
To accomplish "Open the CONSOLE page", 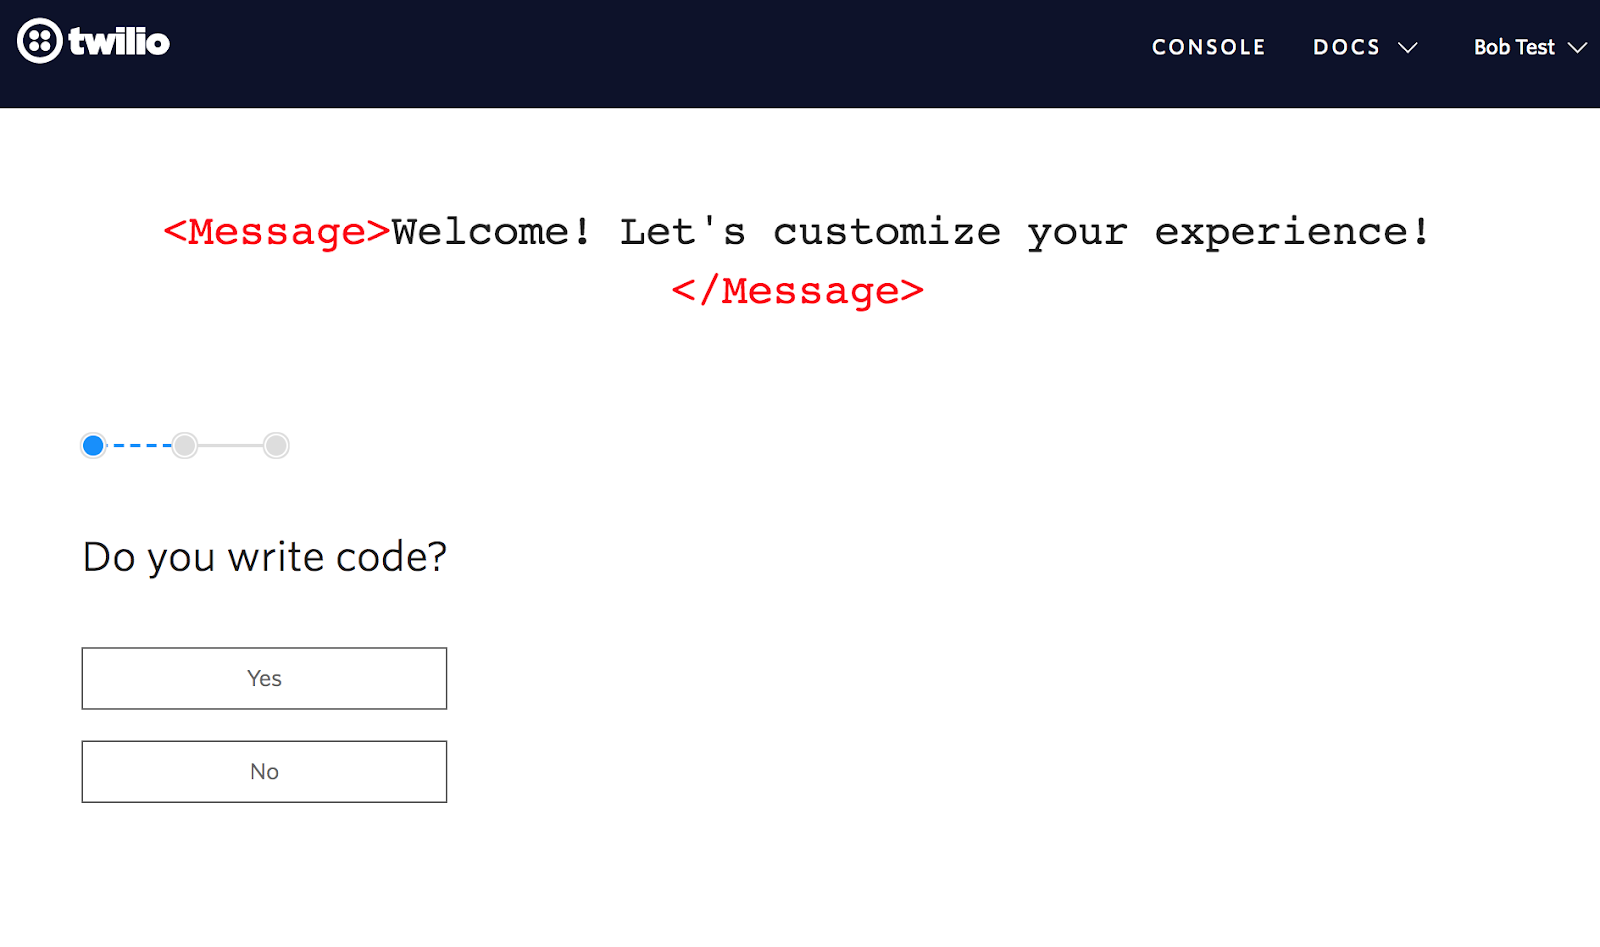I will coord(1208,47).
